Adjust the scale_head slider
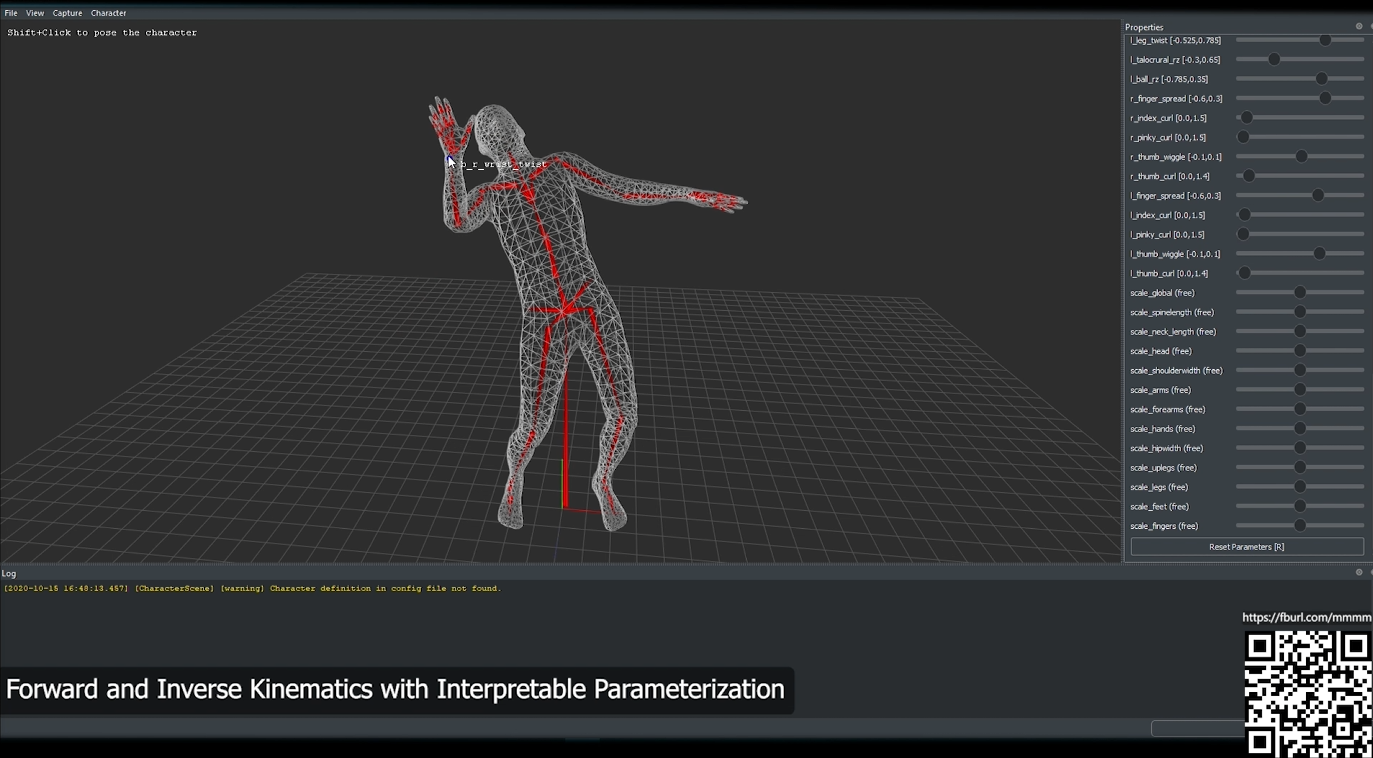Viewport: 1373px width, 758px height. pyautogui.click(x=1299, y=350)
